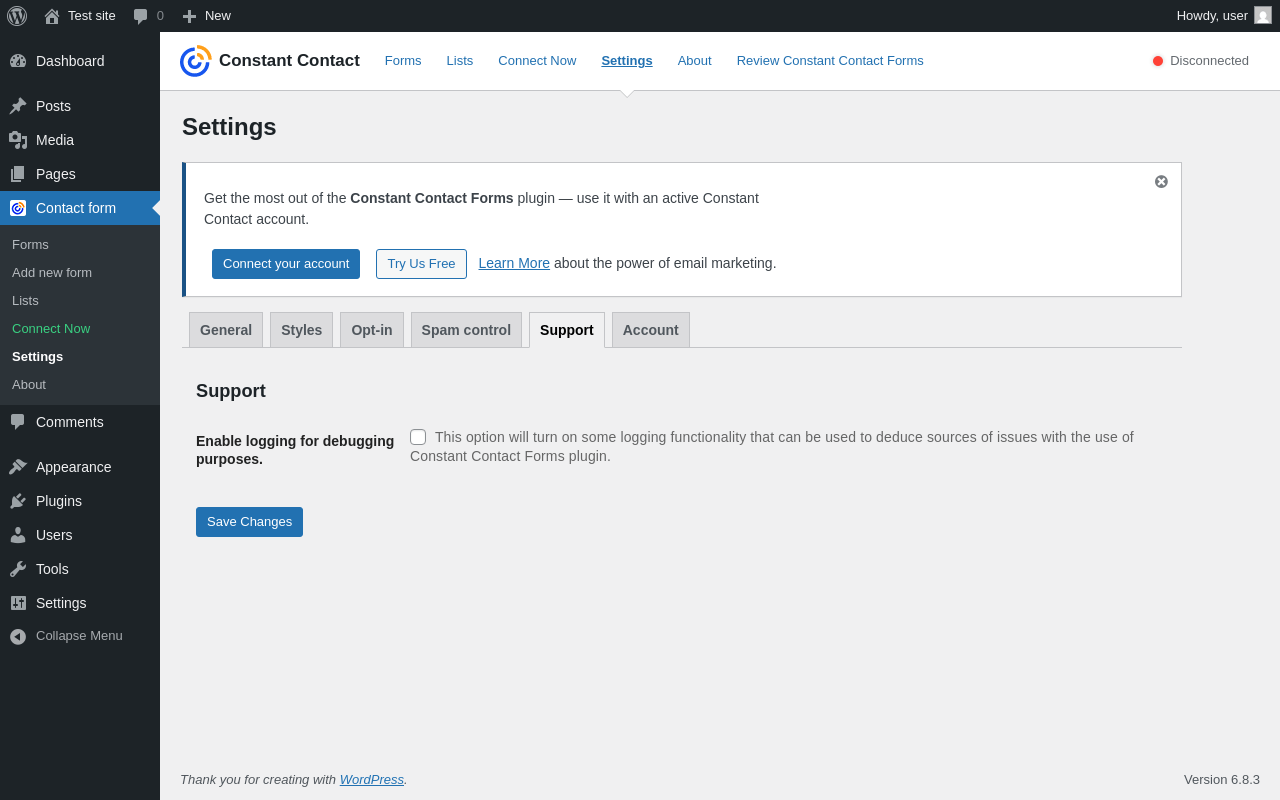Switch to the Spam control tab
This screenshot has width=1280, height=800.
(x=466, y=330)
